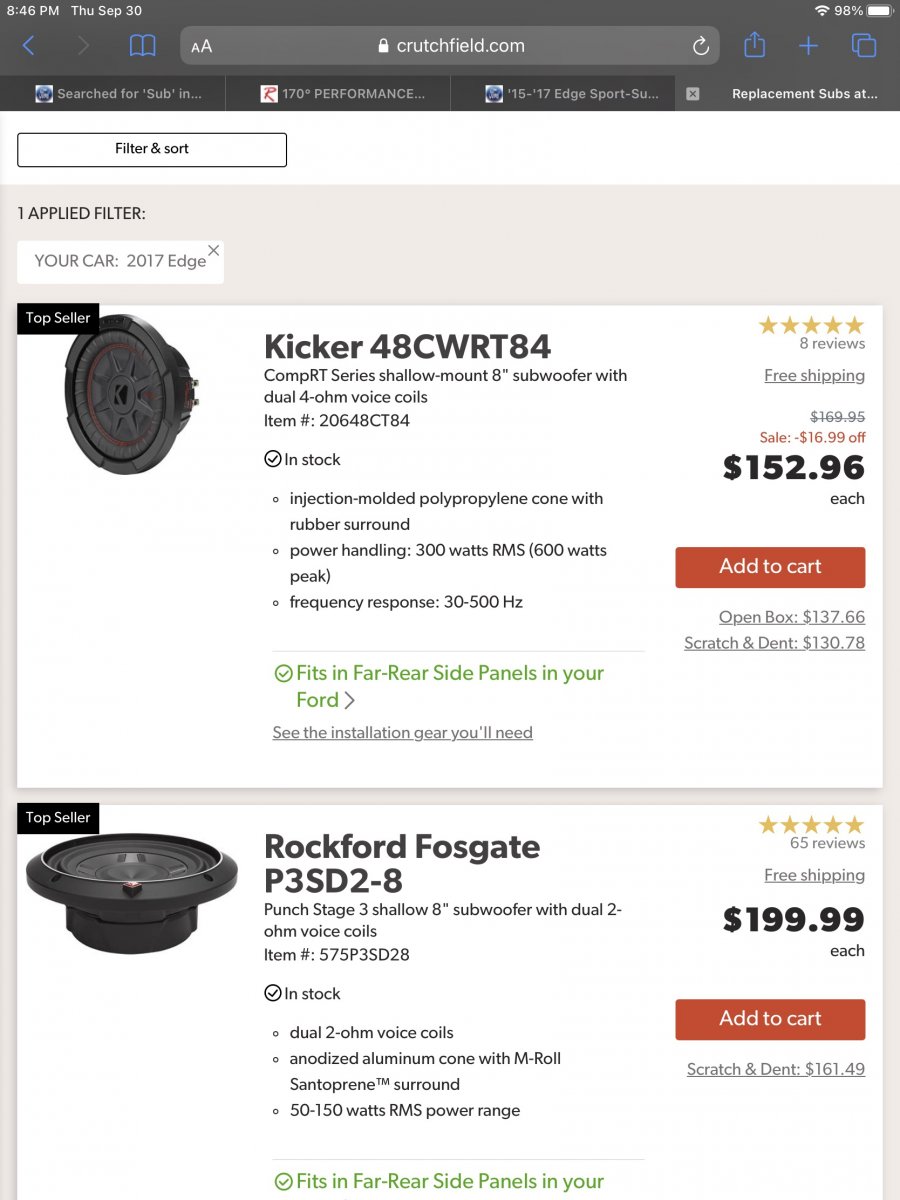This screenshot has width=900, height=1200.
Task: Open the Searched for 'Sub' tab
Action: tap(118, 94)
